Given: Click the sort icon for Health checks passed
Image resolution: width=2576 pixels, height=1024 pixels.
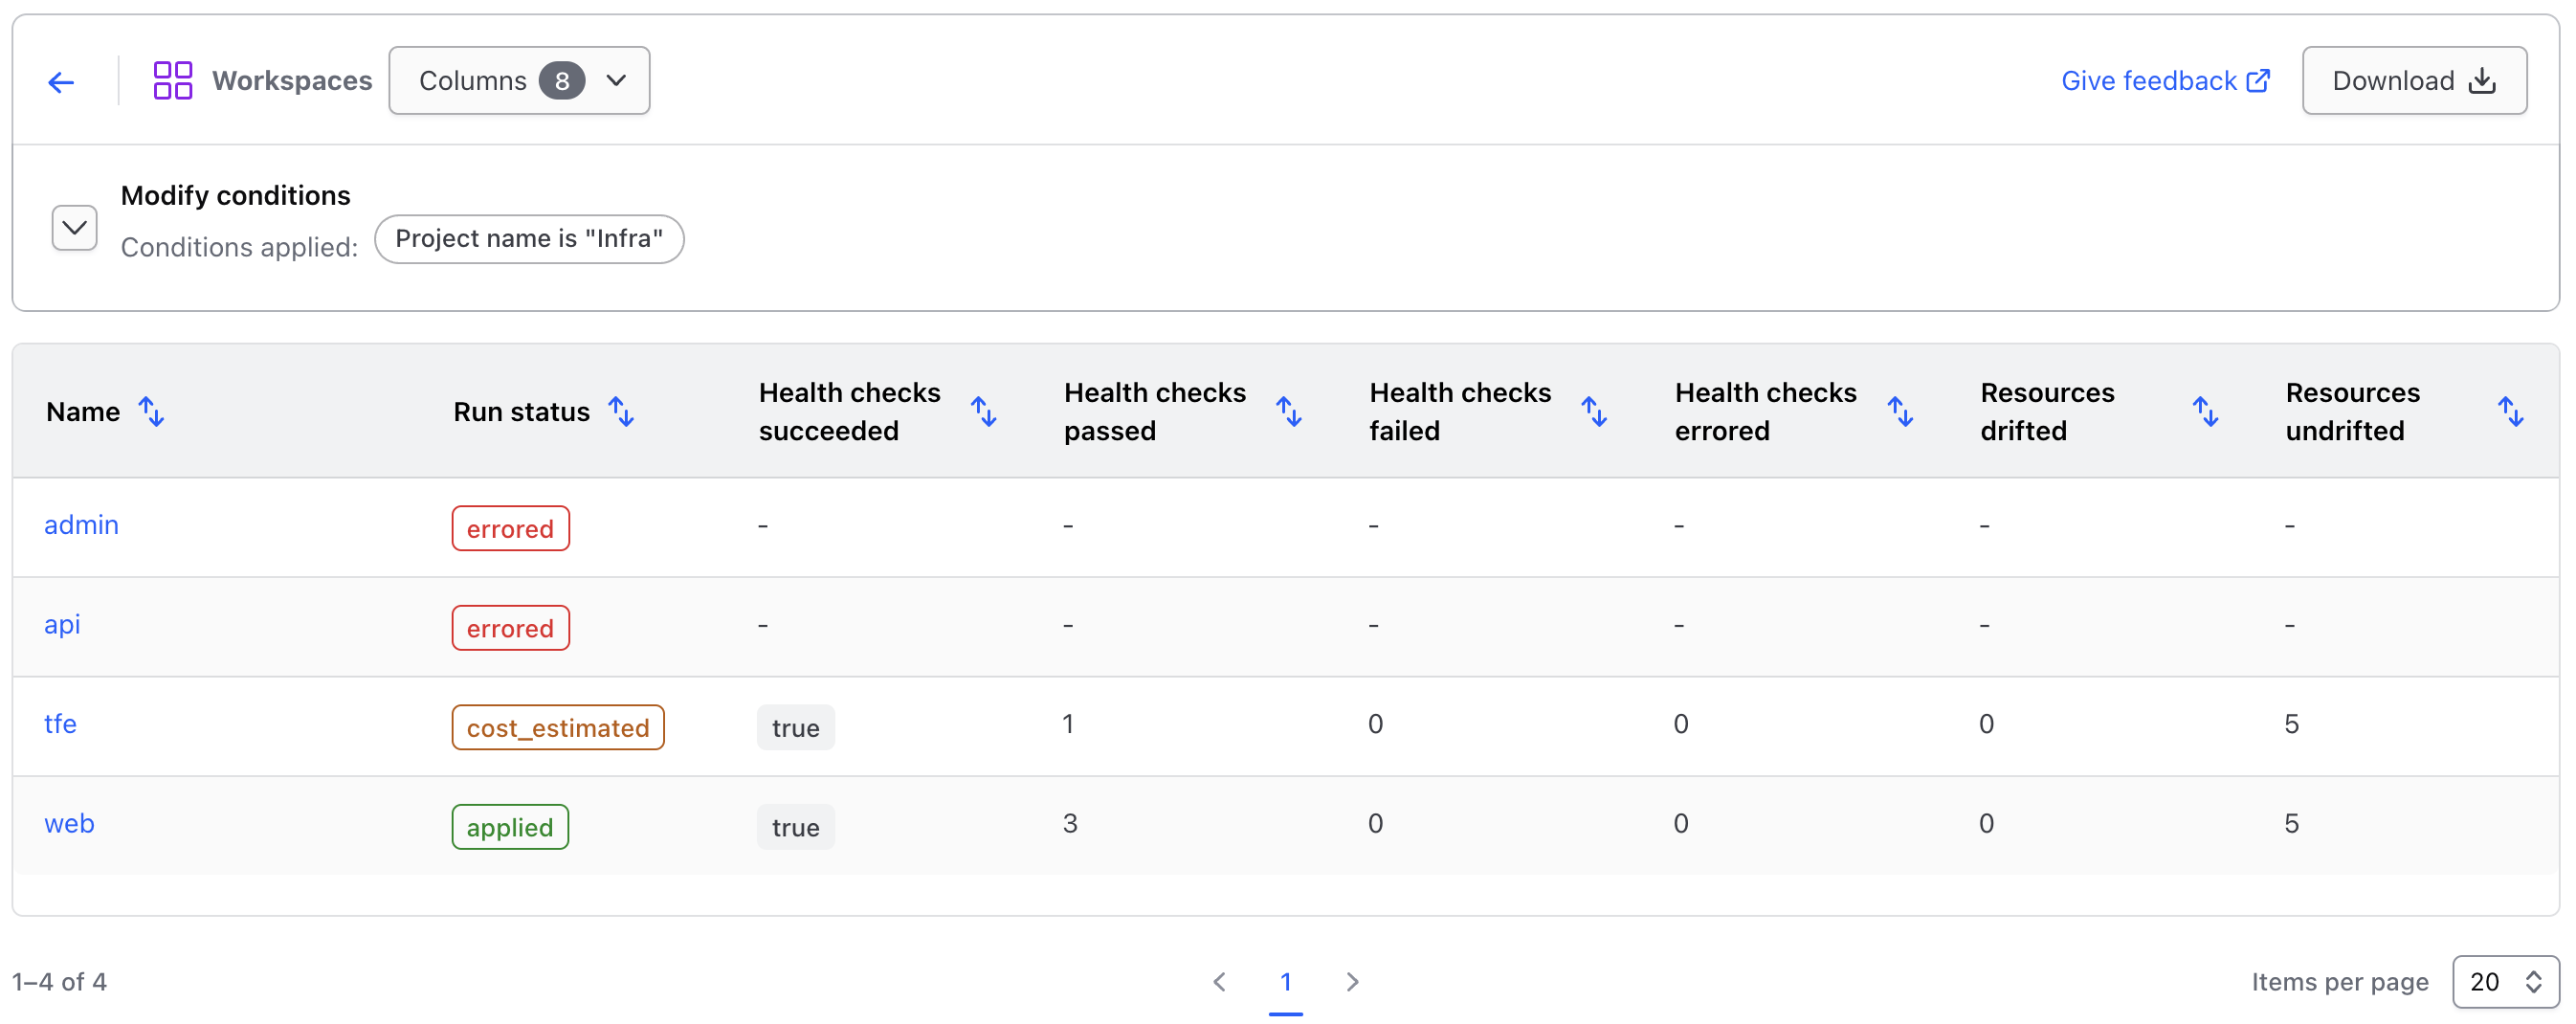Looking at the screenshot, I should (1288, 411).
